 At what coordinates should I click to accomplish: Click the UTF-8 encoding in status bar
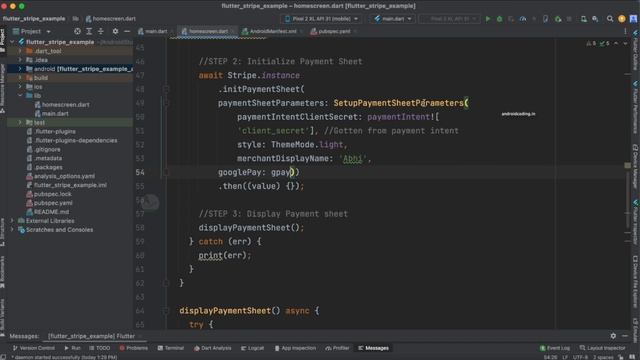click(580, 357)
